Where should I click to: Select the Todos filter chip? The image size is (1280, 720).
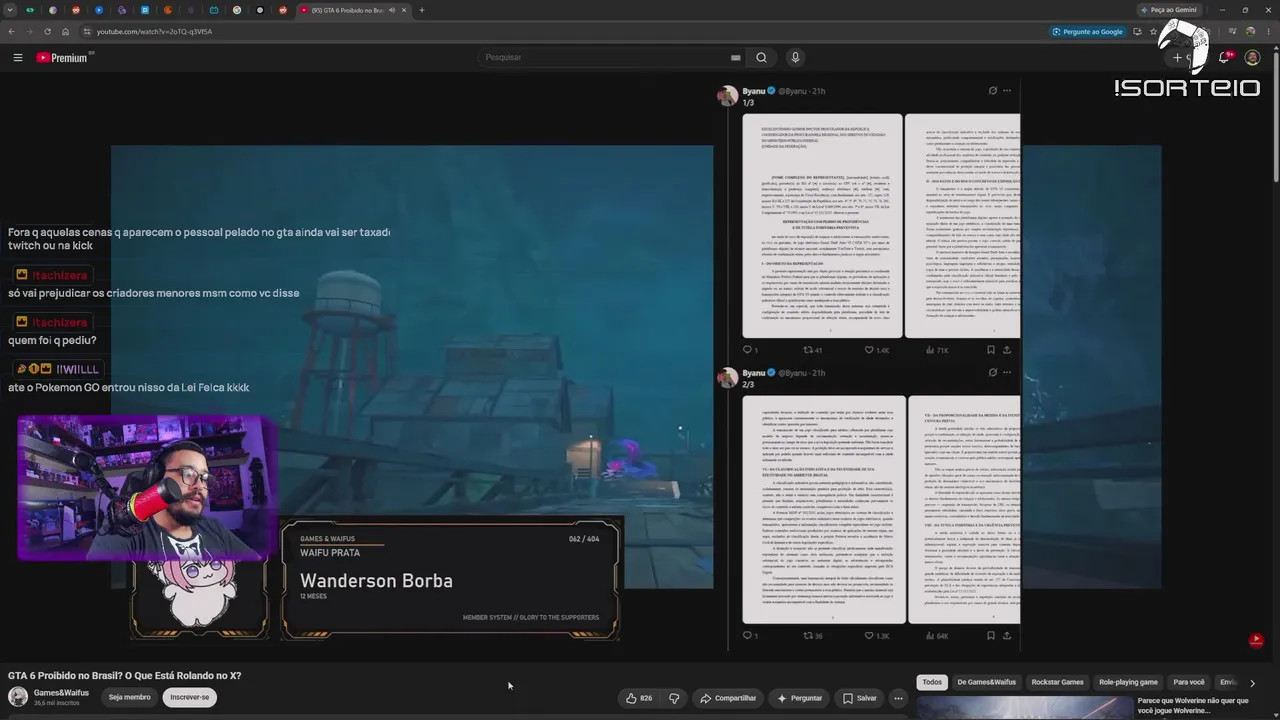coord(932,683)
